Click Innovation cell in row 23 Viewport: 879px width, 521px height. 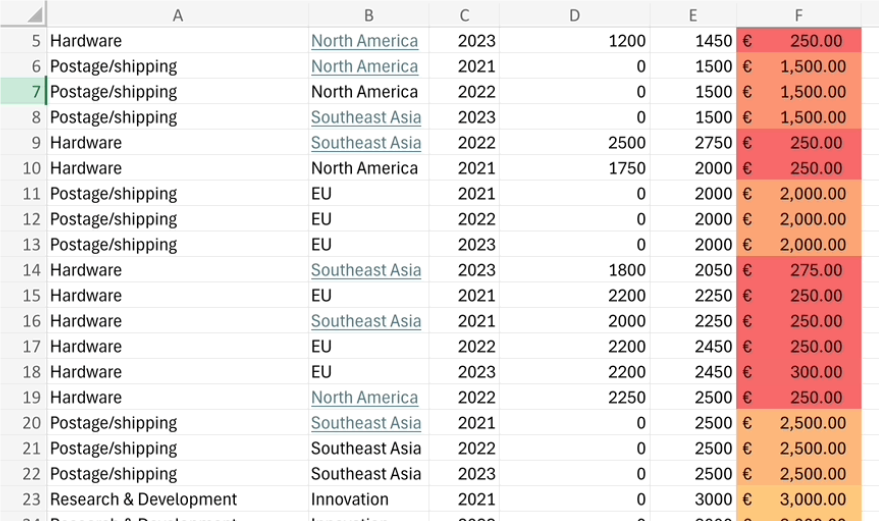368,499
